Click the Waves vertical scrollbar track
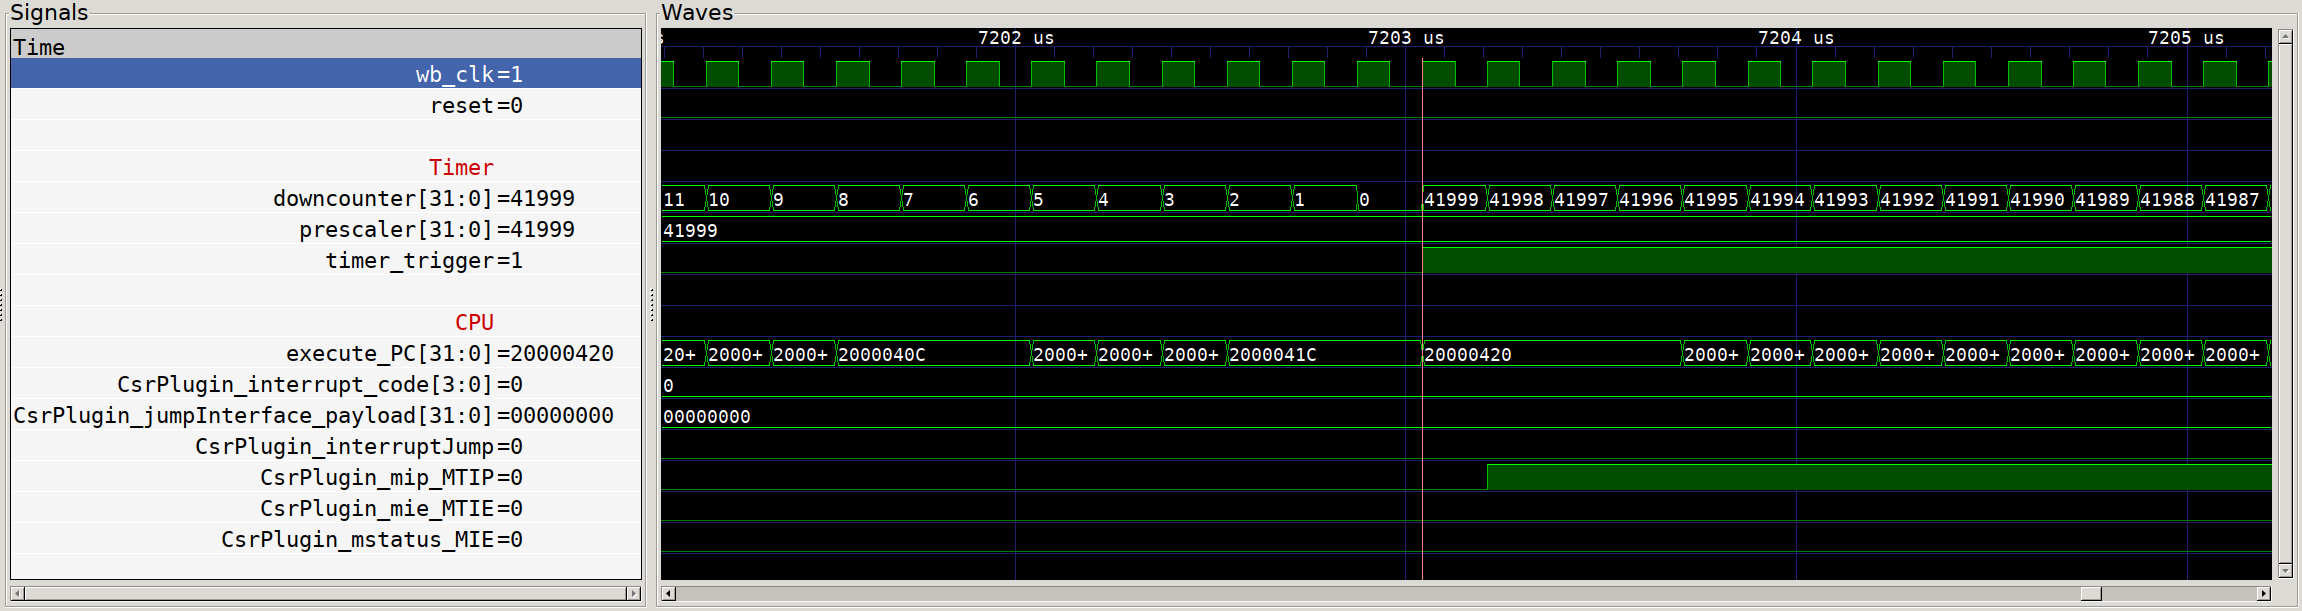Screen dimensions: 2302x611 [x=2285, y=304]
